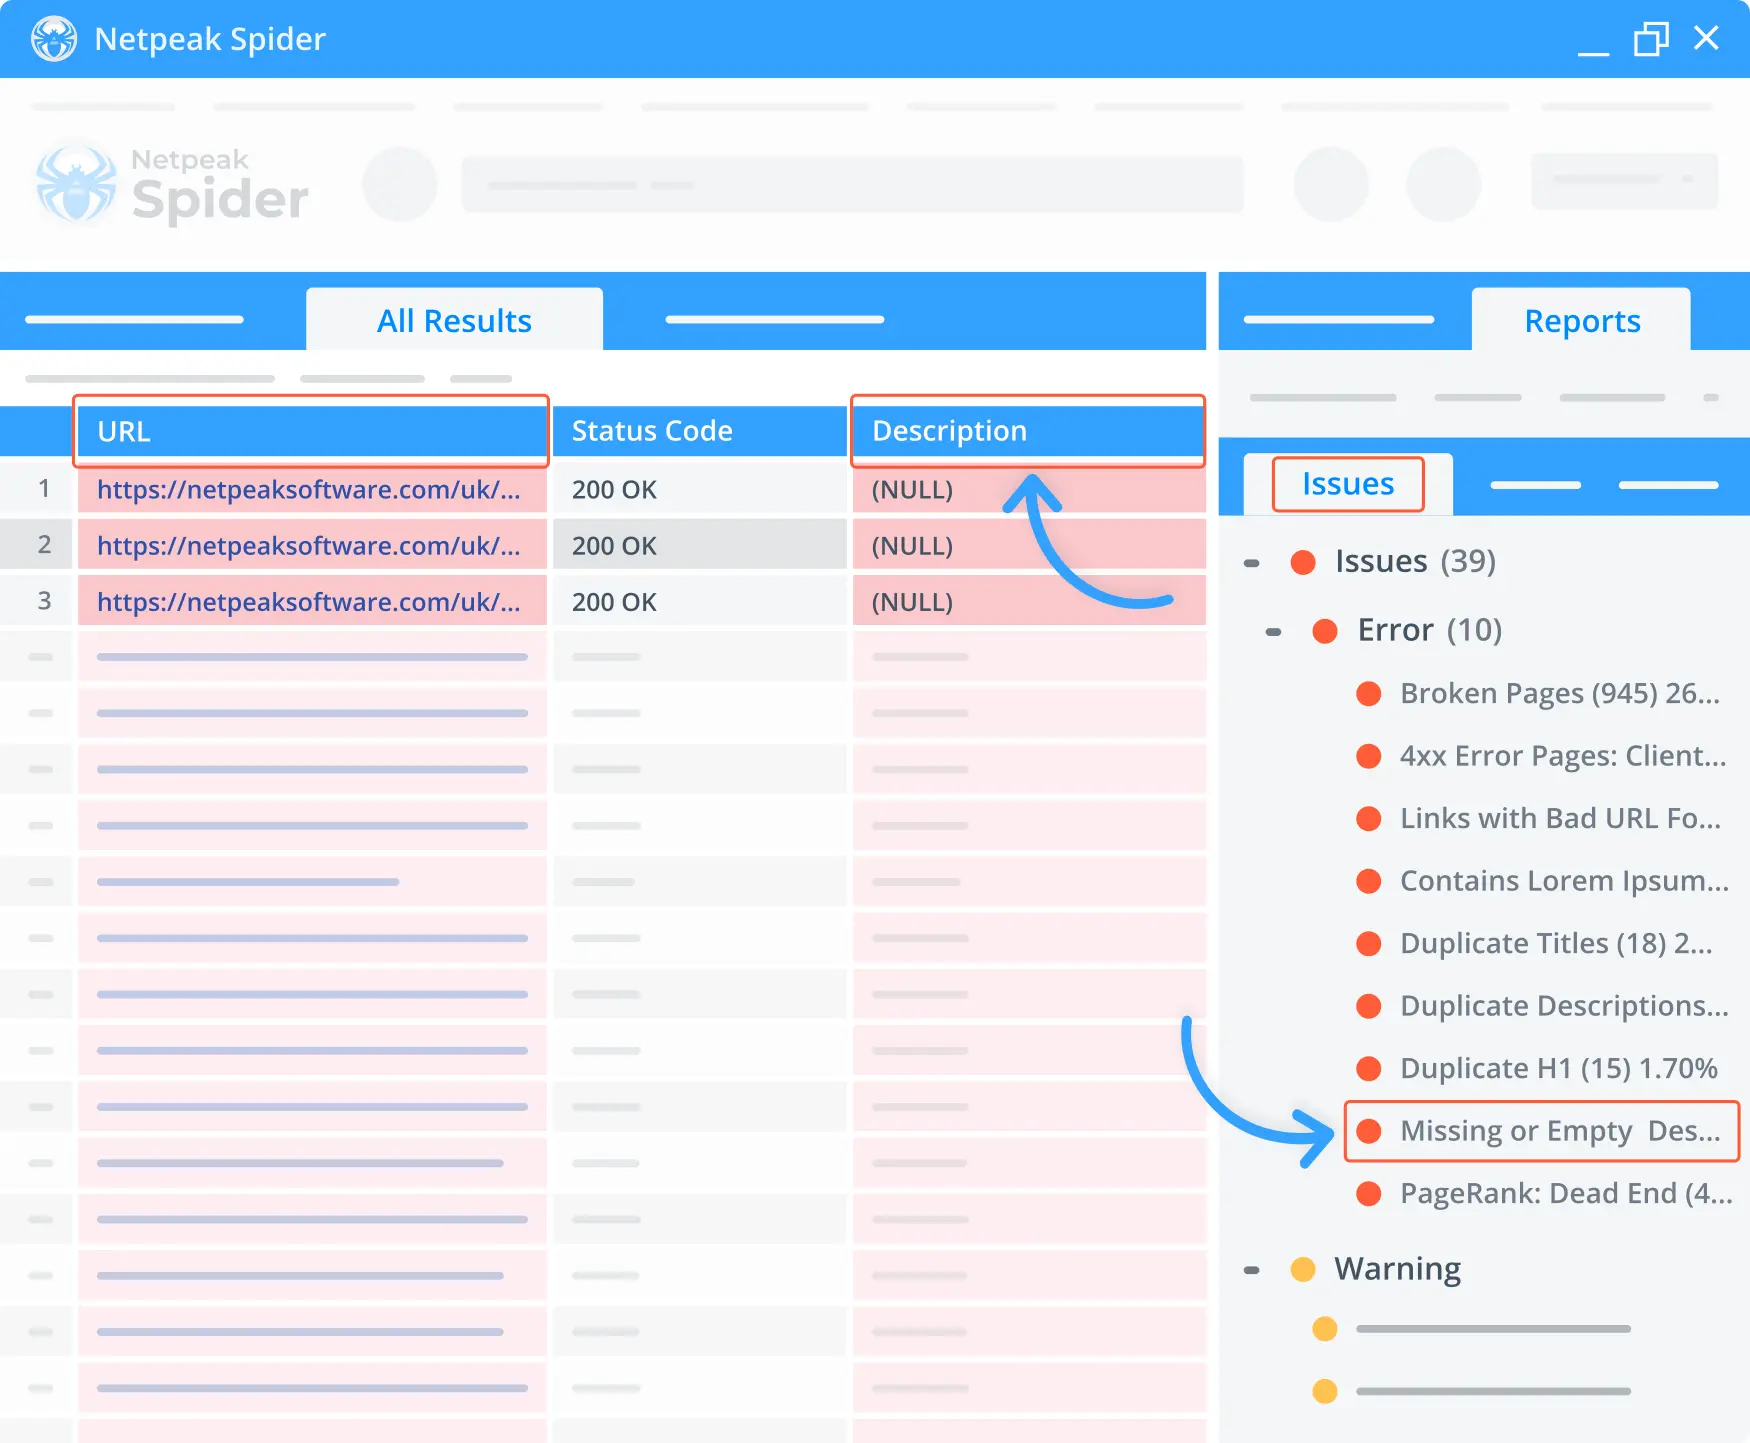Select the 200 OK cell in row 2
Image resolution: width=1750 pixels, height=1443 pixels.
tap(699, 546)
